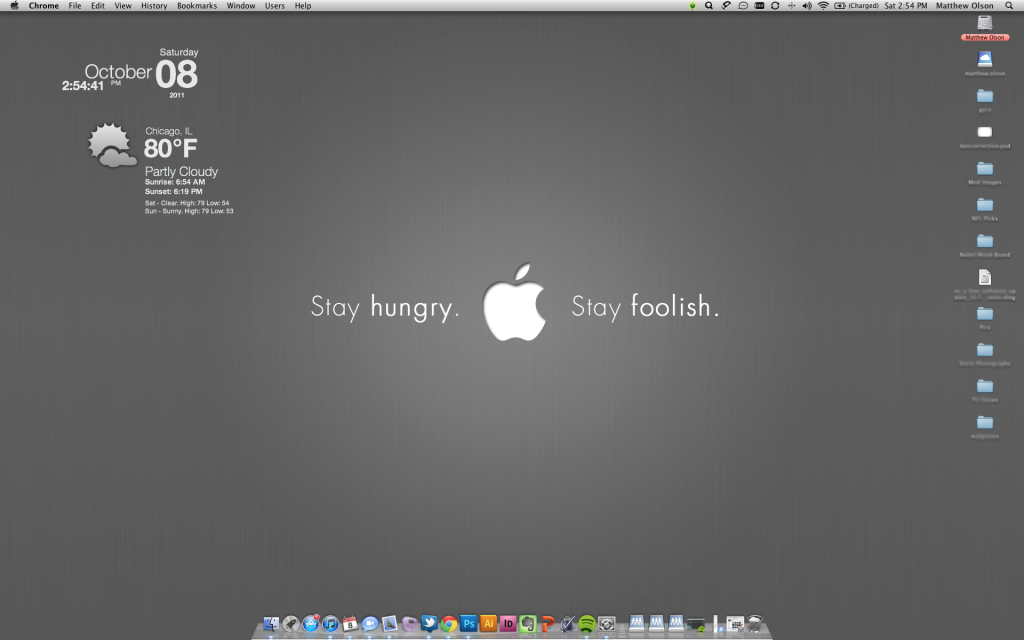Click the chat bubble menu bar icon
Viewport: 1024px width, 640px height.
click(743, 5)
